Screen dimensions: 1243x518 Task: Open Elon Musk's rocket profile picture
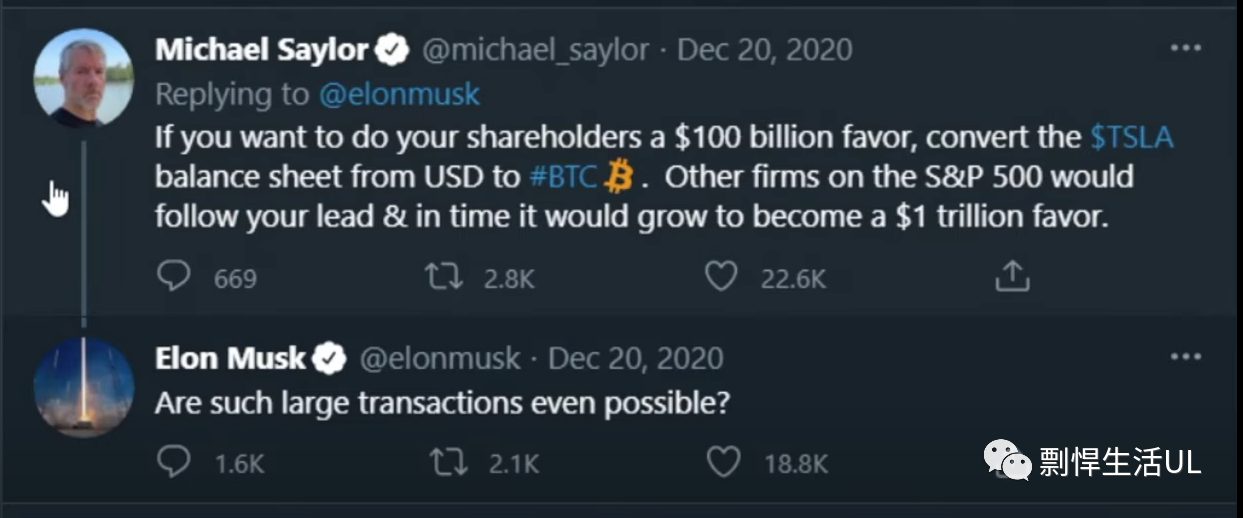click(x=83, y=387)
